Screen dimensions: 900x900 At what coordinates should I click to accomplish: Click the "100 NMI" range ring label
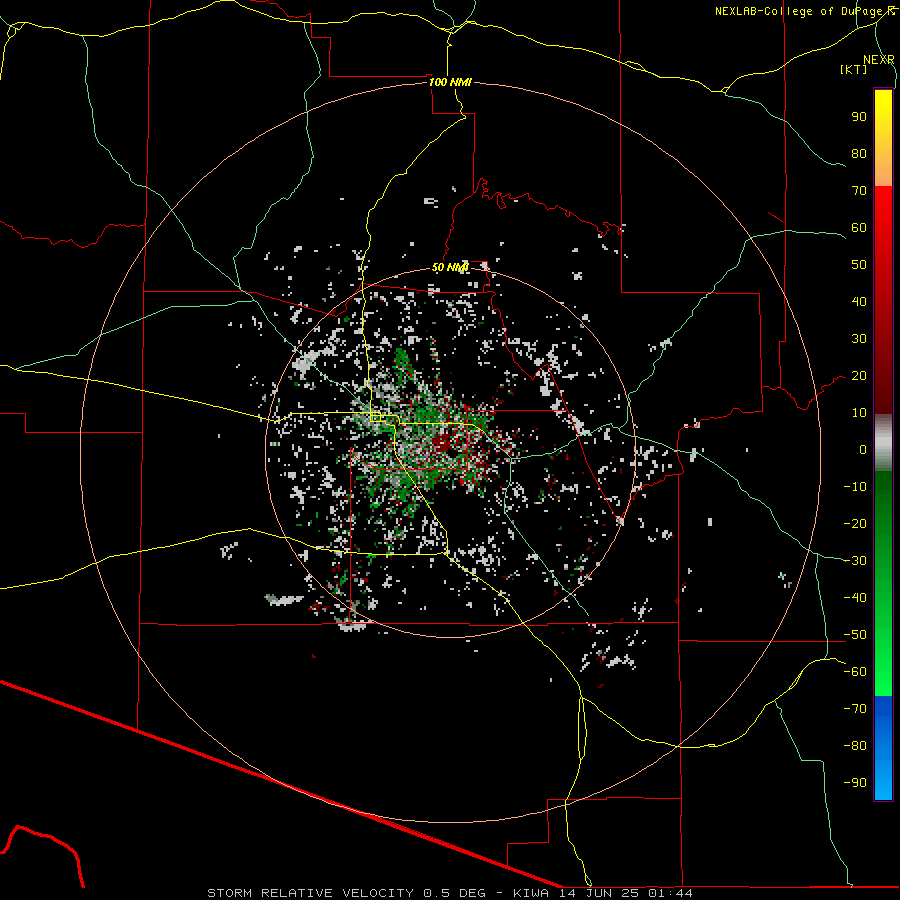pos(450,82)
